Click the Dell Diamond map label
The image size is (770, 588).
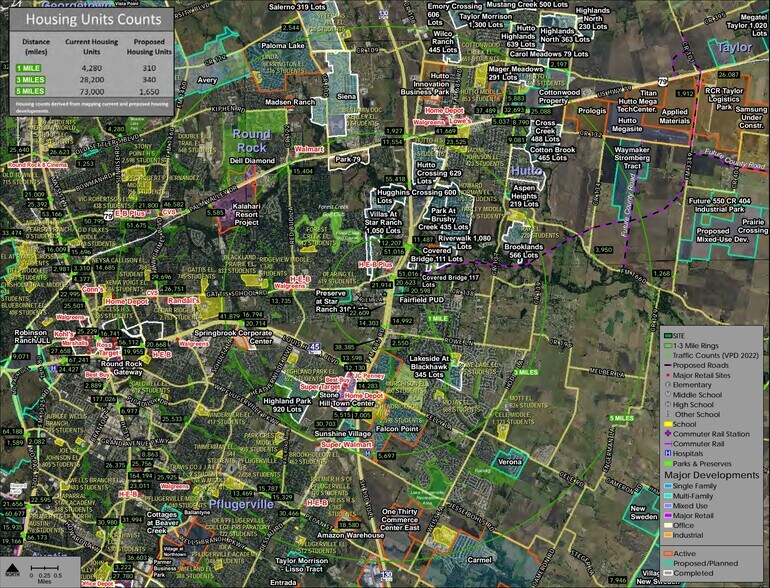pos(251,160)
